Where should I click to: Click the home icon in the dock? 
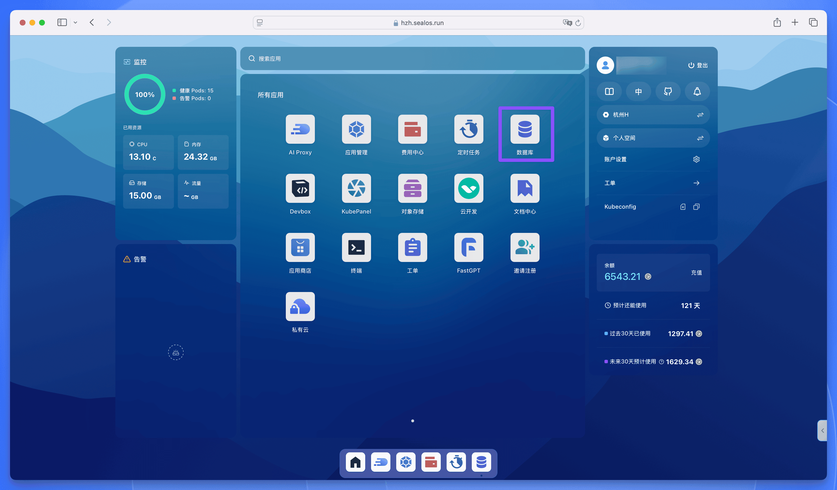pyautogui.click(x=356, y=462)
